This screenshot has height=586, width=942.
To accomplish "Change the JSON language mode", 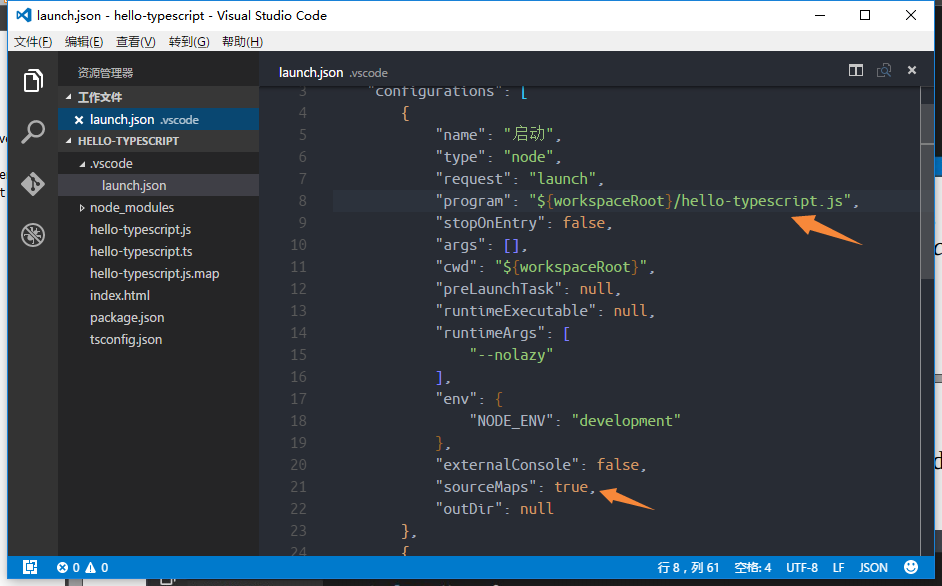I will pos(873,567).
